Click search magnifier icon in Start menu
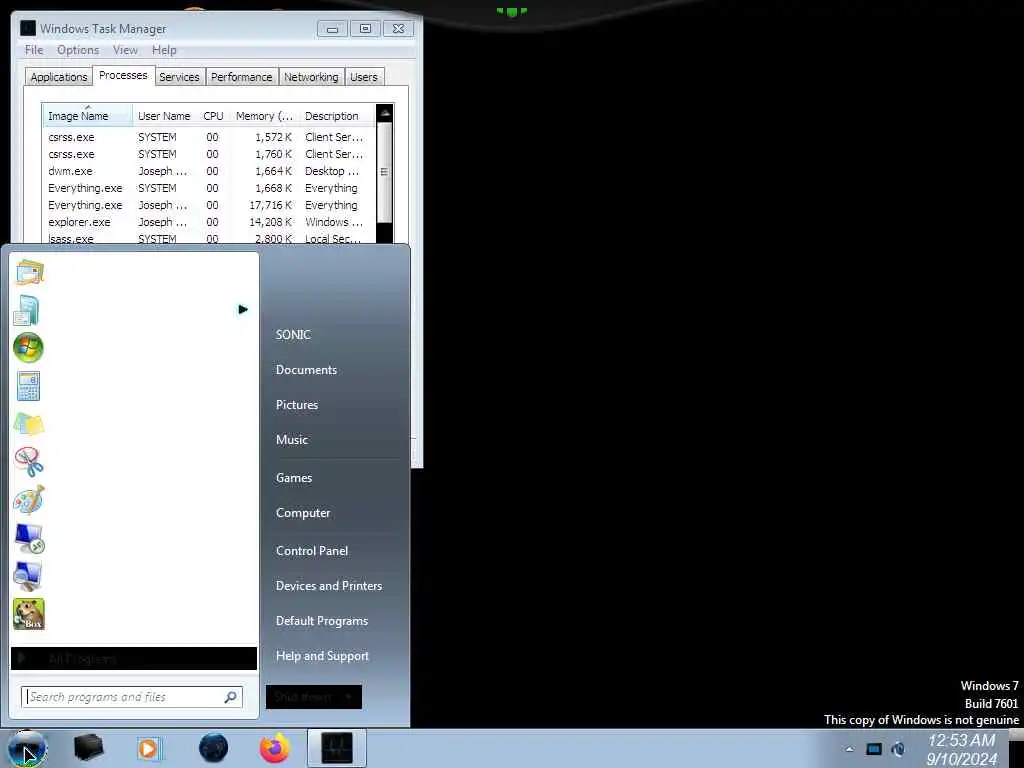 [x=231, y=697]
